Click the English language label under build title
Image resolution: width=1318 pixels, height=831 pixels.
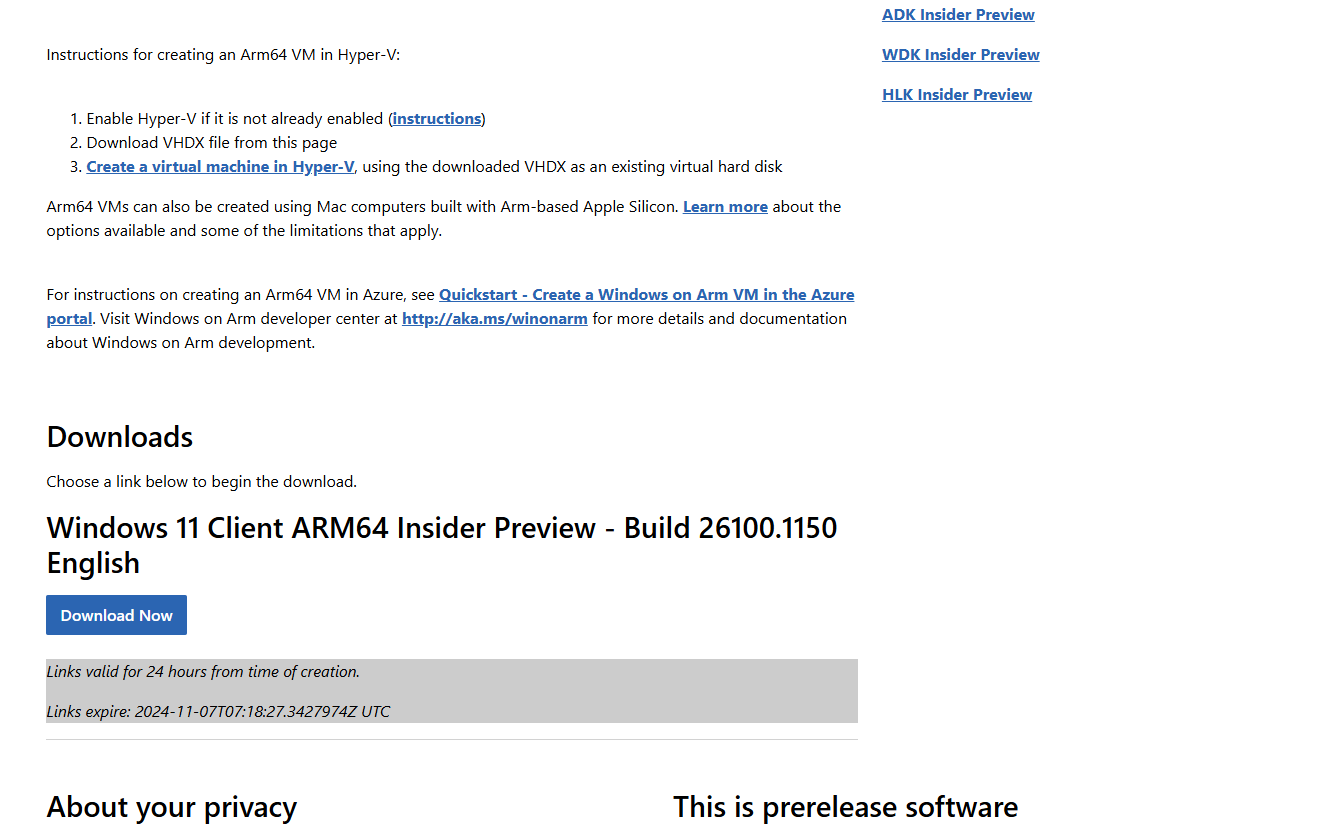(x=93, y=564)
